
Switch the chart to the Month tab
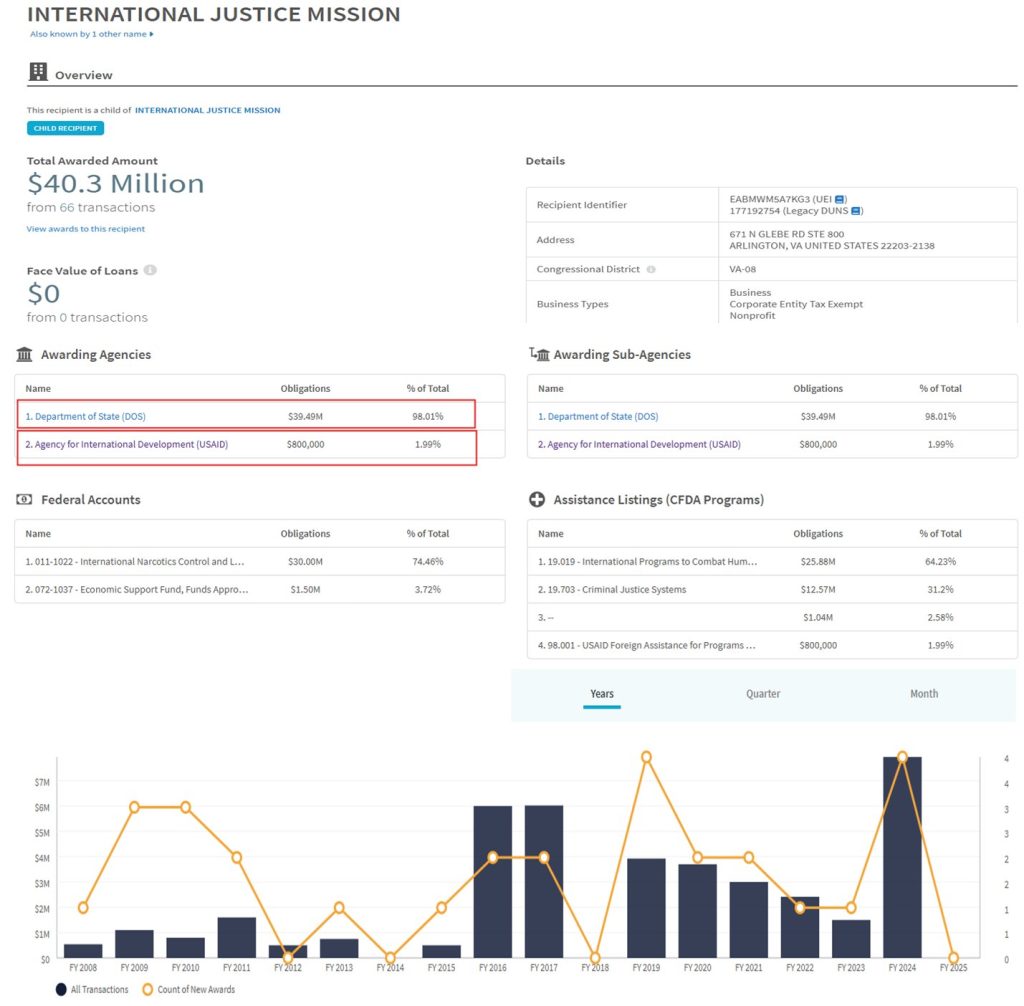coord(923,694)
